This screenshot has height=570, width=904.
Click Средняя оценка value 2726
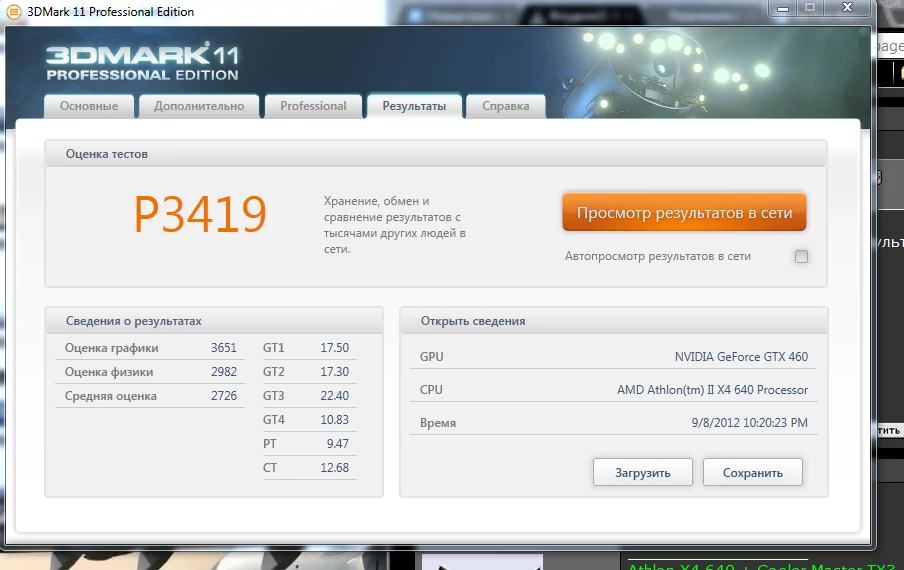point(224,396)
